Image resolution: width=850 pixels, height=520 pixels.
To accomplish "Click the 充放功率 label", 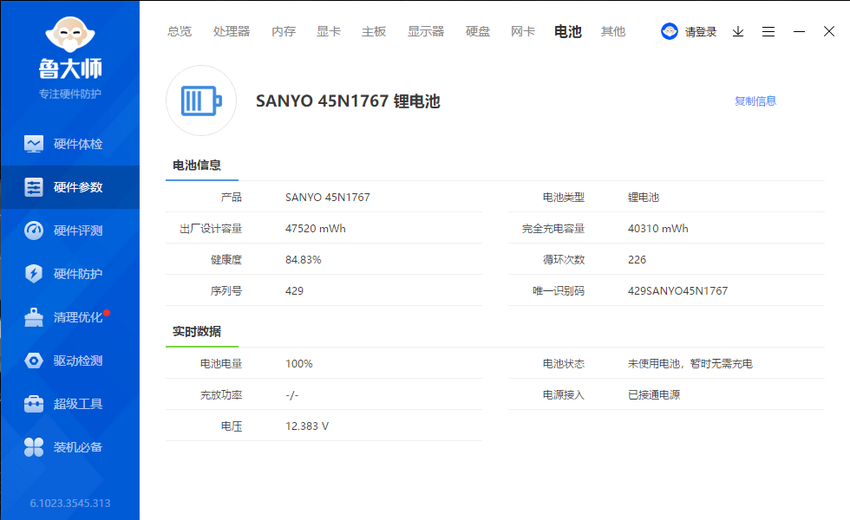I will (x=221, y=395).
